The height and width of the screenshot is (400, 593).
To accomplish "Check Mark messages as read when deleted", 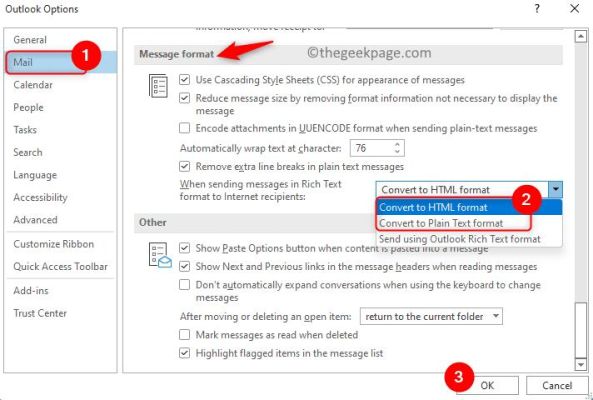I will (x=184, y=335).
